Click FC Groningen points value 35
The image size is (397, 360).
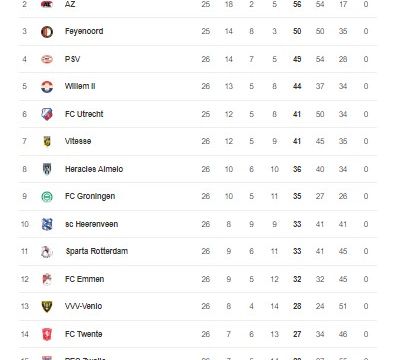tap(297, 196)
